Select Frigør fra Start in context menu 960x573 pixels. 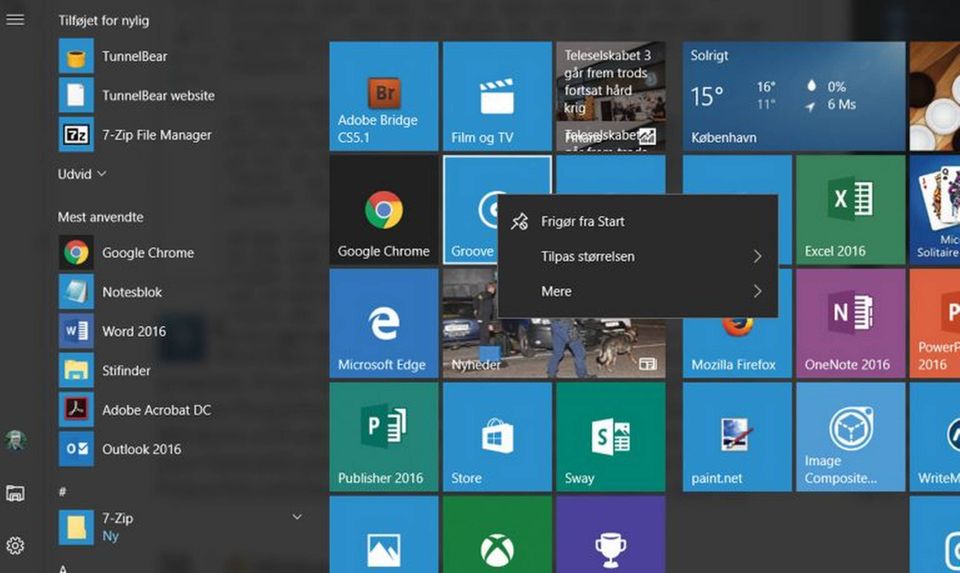click(582, 222)
